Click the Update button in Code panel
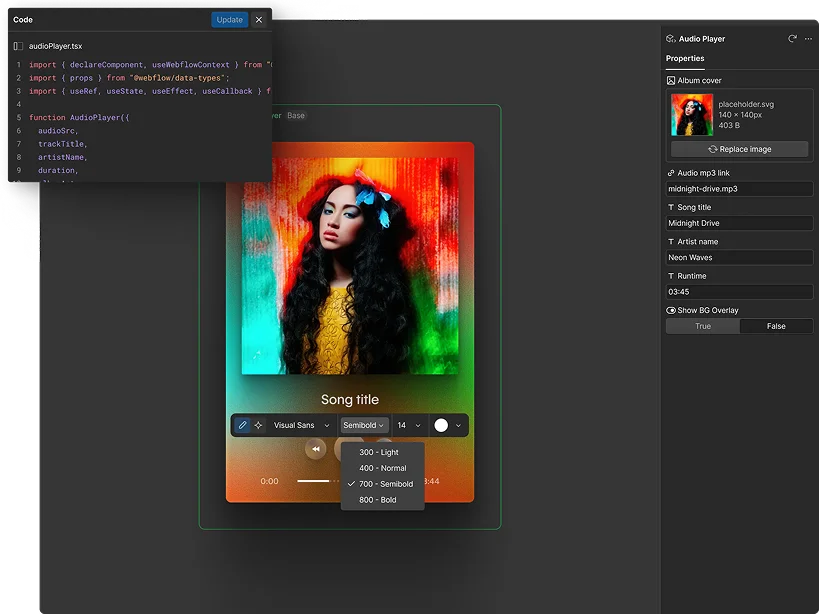The image size is (819, 614). (229, 20)
